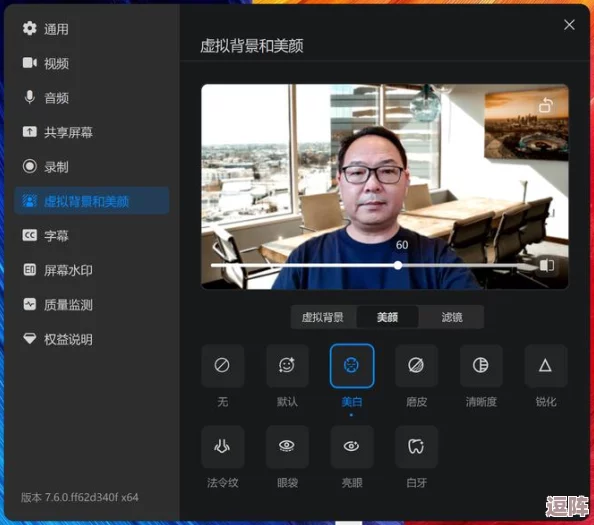The height and width of the screenshot is (525, 594).
Task: Select the 法令纹 nasolabial effect
Action: pos(222,447)
